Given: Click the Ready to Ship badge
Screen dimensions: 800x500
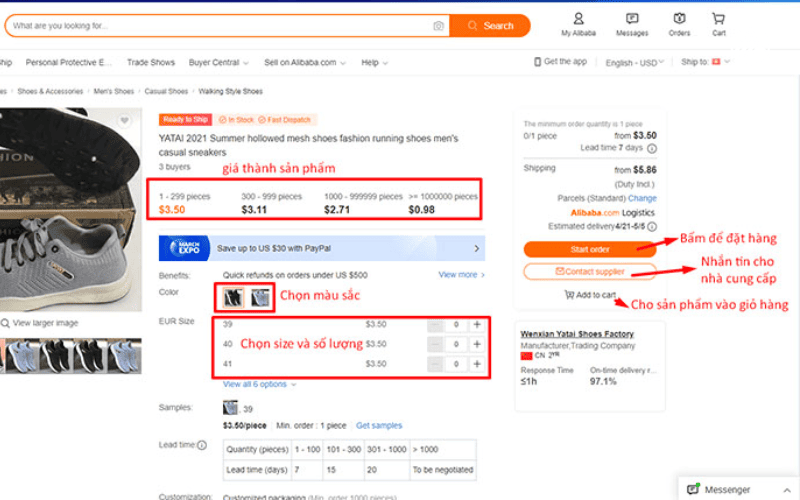Looking at the screenshot, I should (x=185, y=119).
